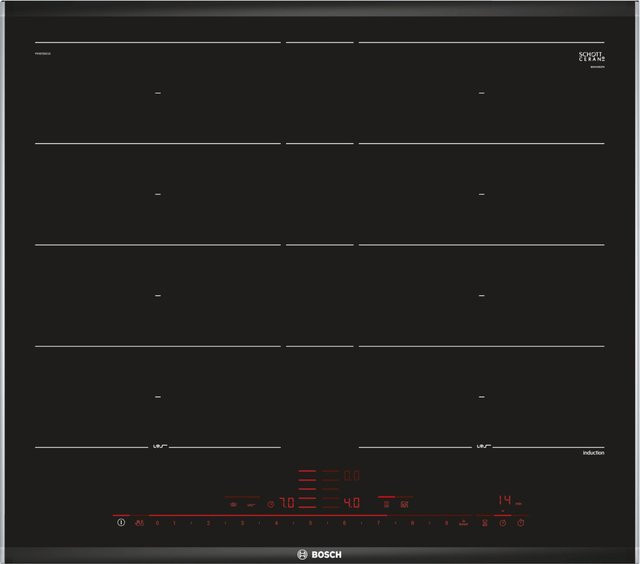Screen dimensions: 640x564
Task: Select power level 4 on the slider
Action: point(276,523)
